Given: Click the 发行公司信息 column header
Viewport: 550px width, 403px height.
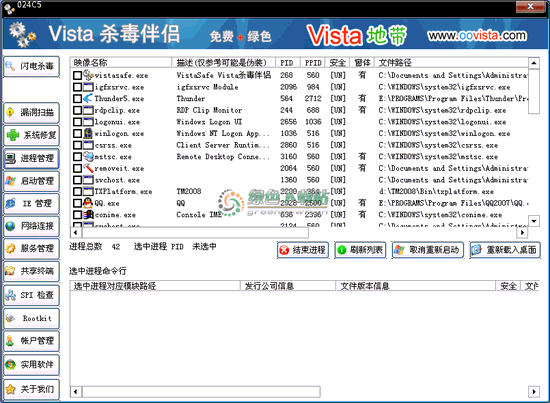Looking at the screenshot, I should coord(288,286).
